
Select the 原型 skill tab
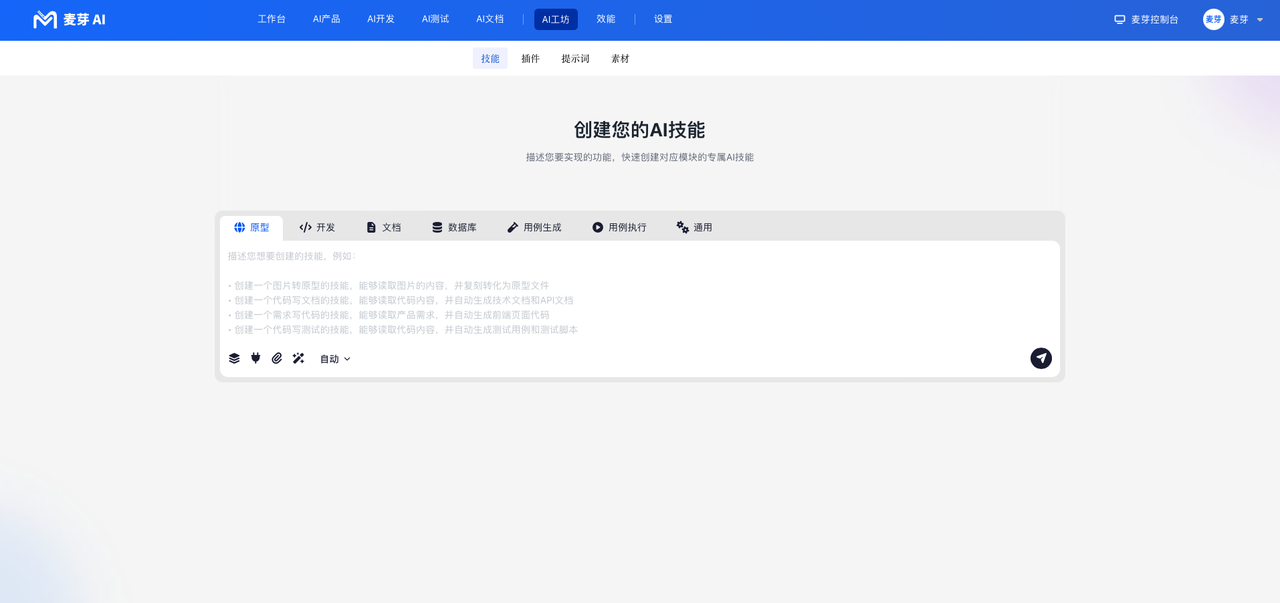coord(251,227)
